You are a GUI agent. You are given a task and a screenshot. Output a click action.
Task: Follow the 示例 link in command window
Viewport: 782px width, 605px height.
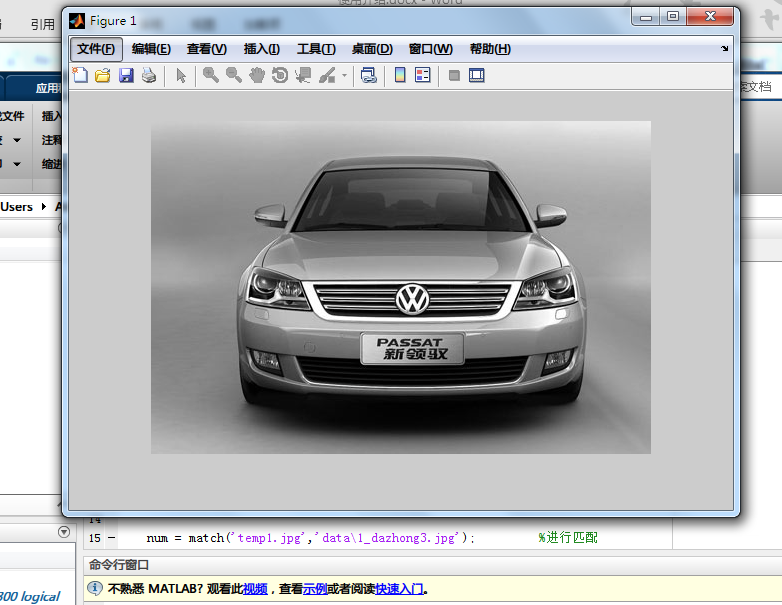(x=315, y=589)
